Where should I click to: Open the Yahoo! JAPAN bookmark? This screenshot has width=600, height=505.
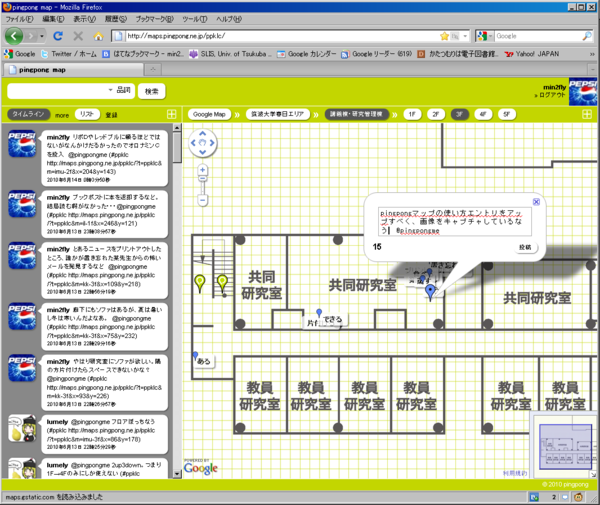pyautogui.click(x=532, y=54)
